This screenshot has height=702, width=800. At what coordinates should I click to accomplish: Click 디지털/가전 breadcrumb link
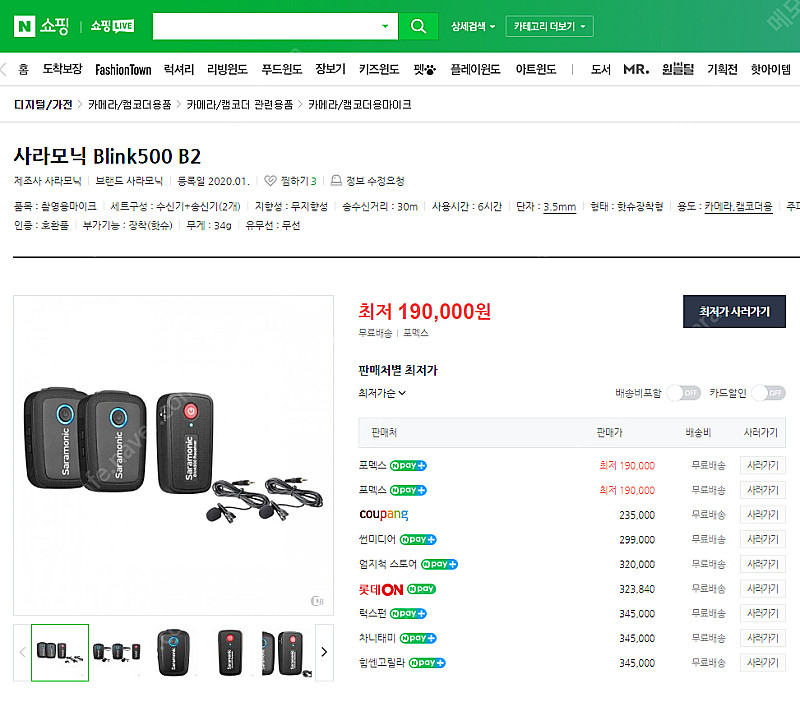43,105
